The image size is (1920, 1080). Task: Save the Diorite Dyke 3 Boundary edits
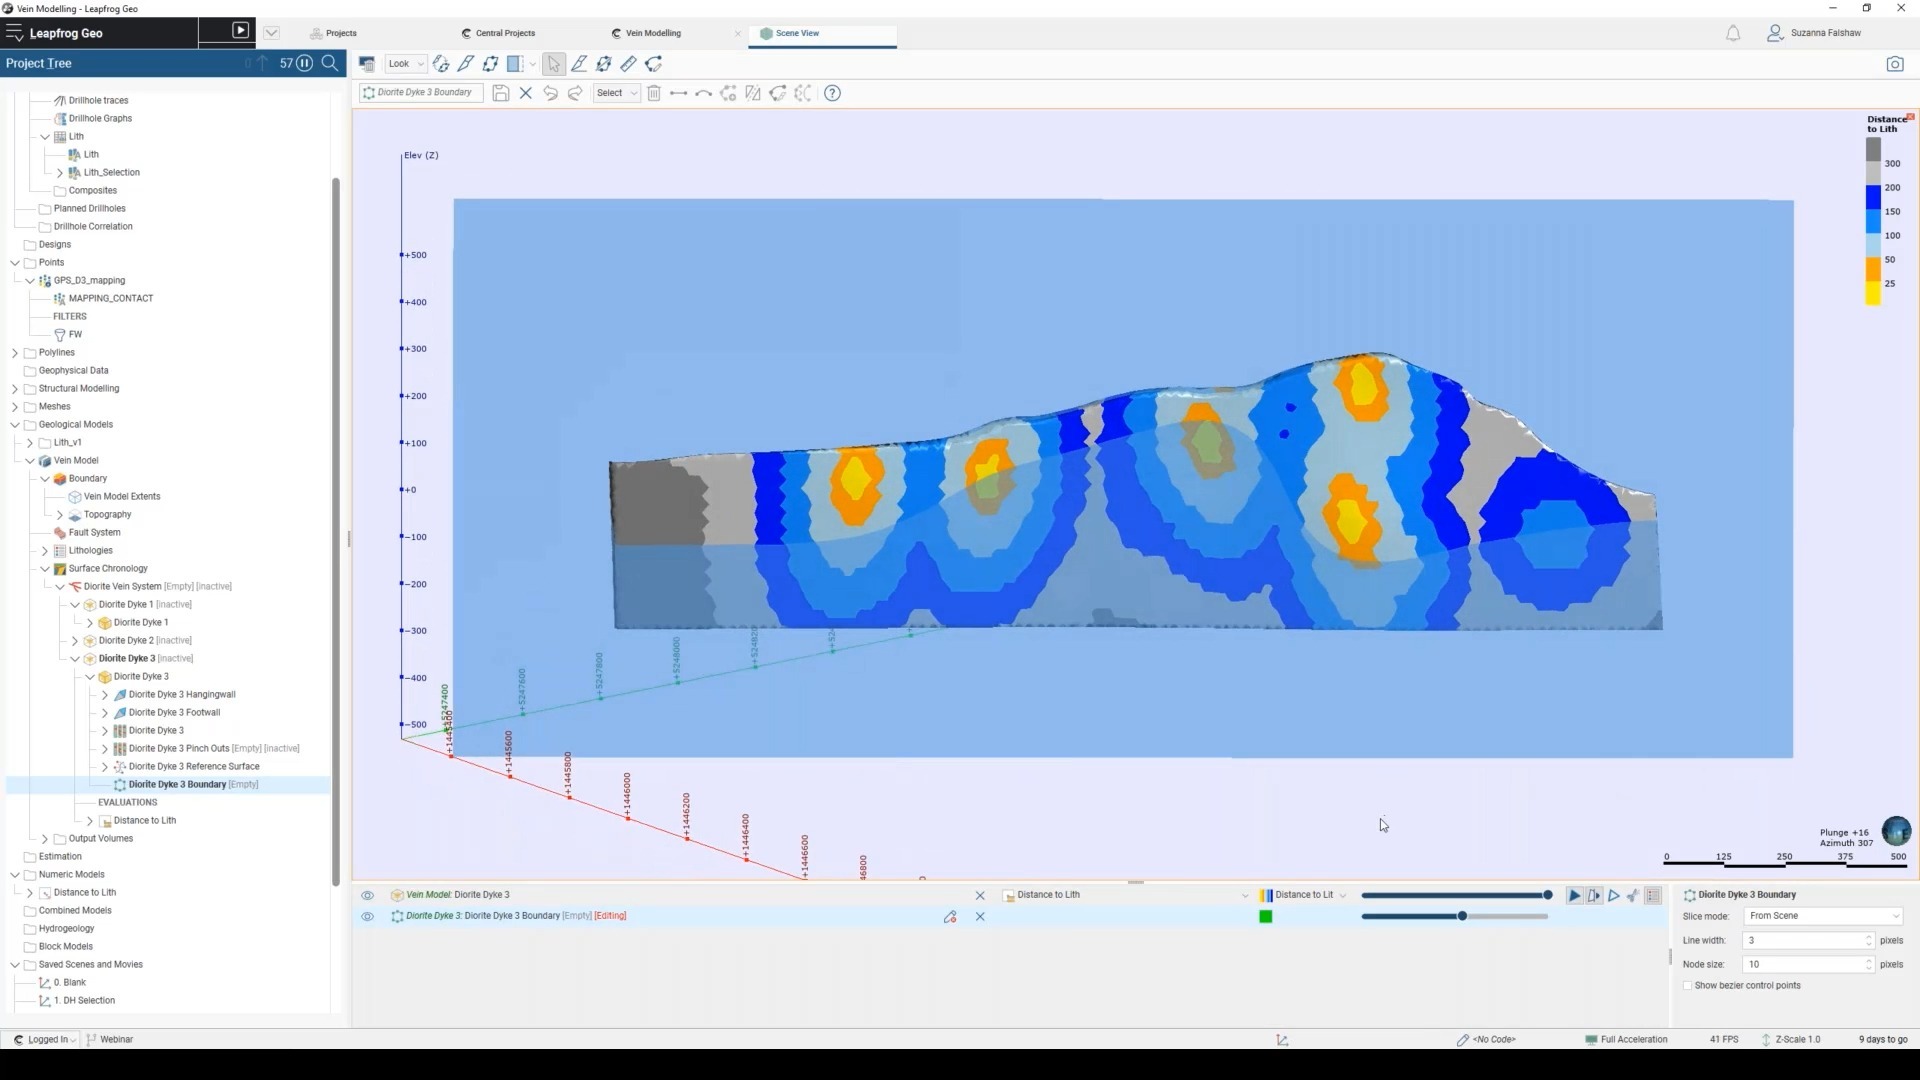click(x=501, y=93)
